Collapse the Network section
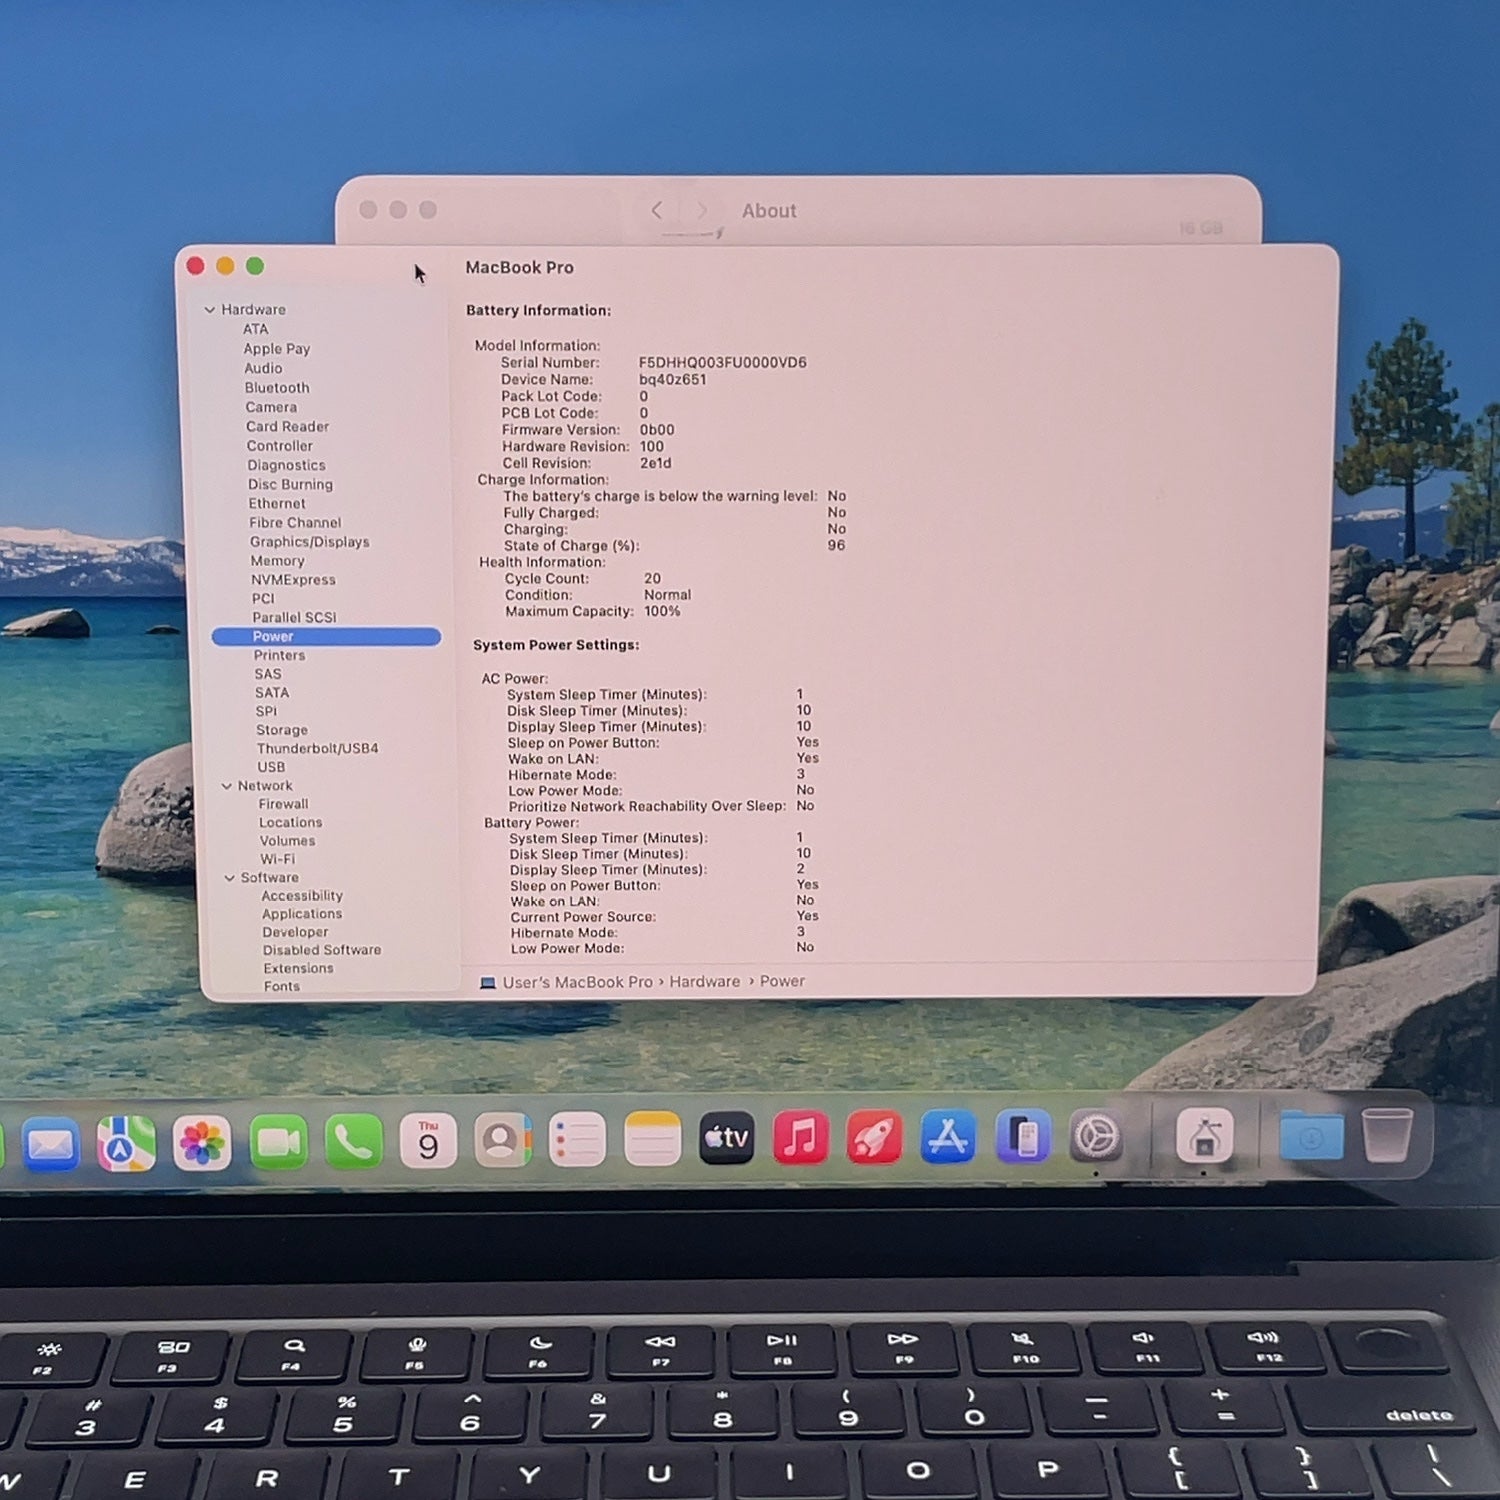This screenshot has height=1500, width=1500. [227, 786]
